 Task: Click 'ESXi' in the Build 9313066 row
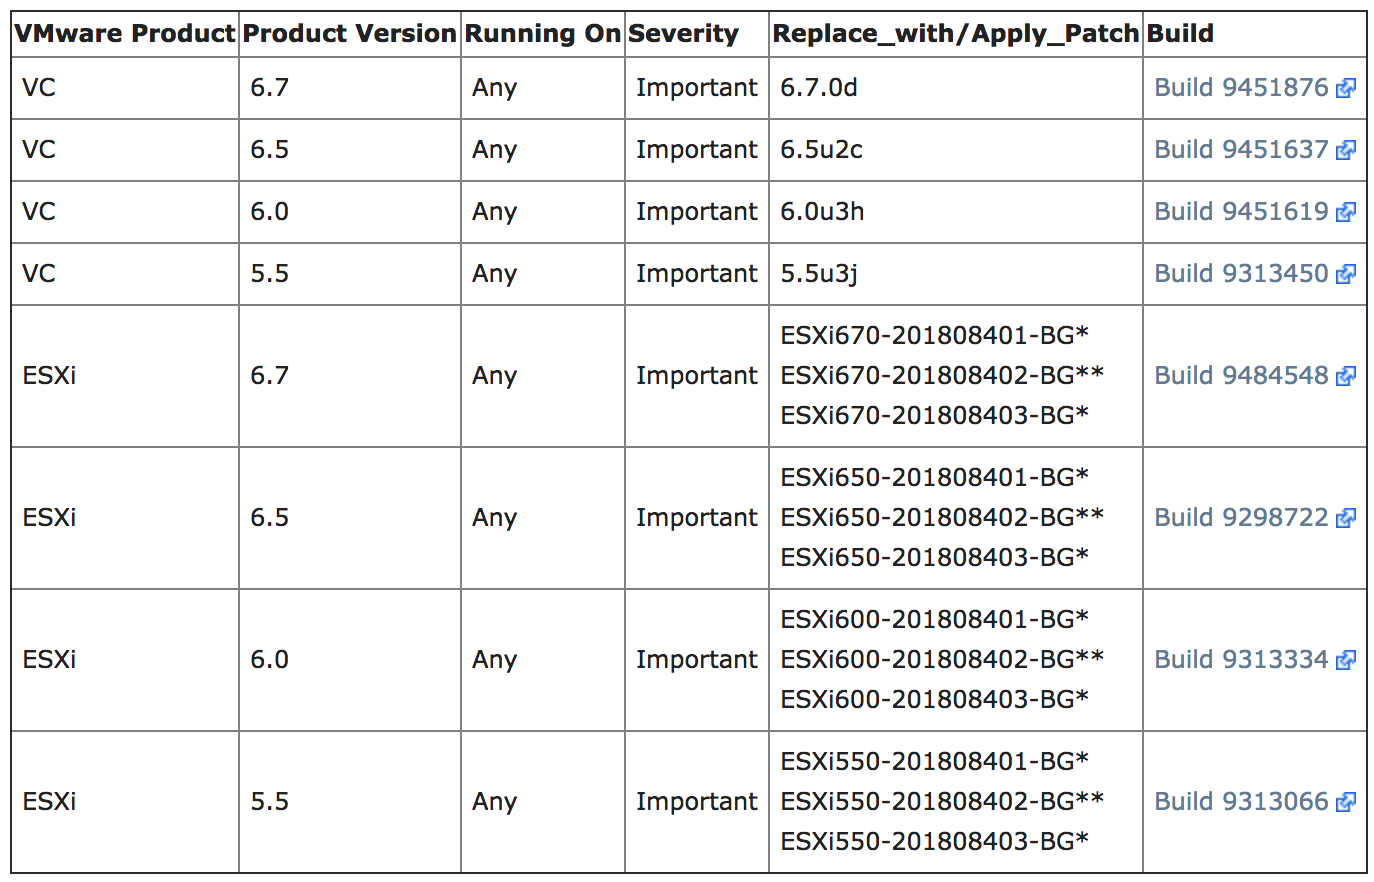point(49,802)
